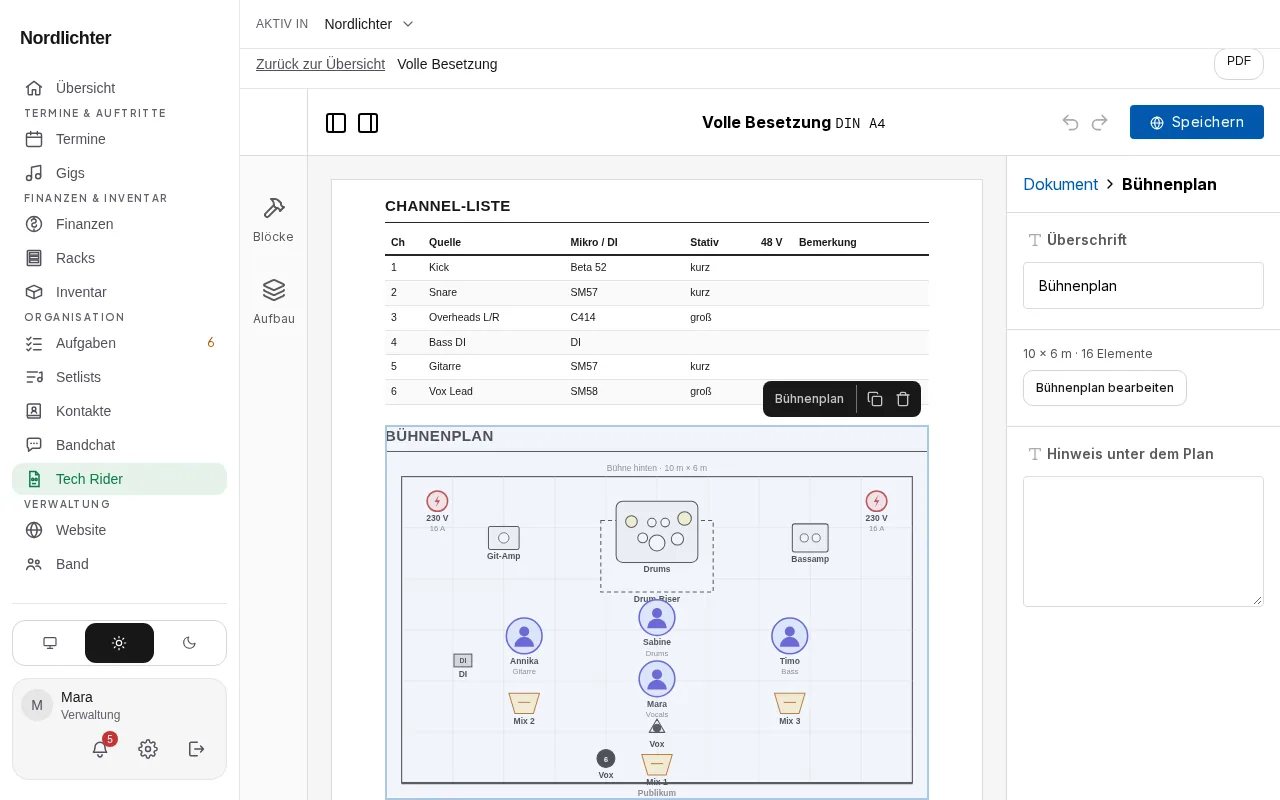The height and width of the screenshot is (800, 1280).
Task: Go to Dokument in the breadcrumb
Action: click(x=1061, y=184)
